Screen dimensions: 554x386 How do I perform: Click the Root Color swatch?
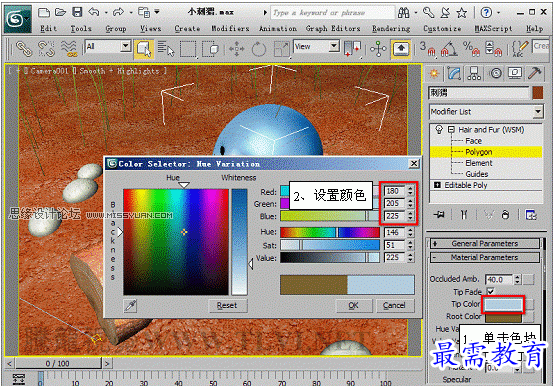(x=503, y=317)
